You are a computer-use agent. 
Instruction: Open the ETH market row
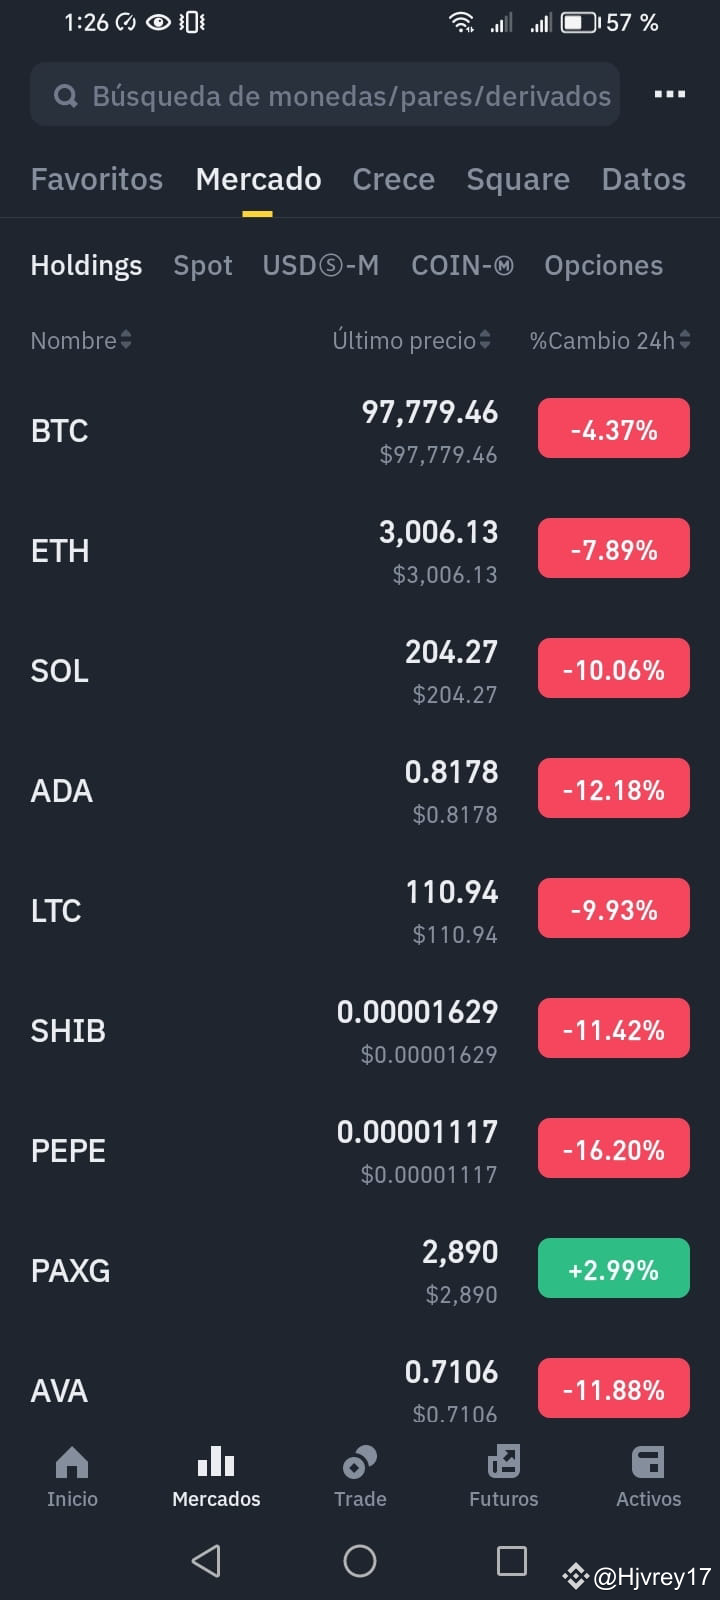point(360,550)
